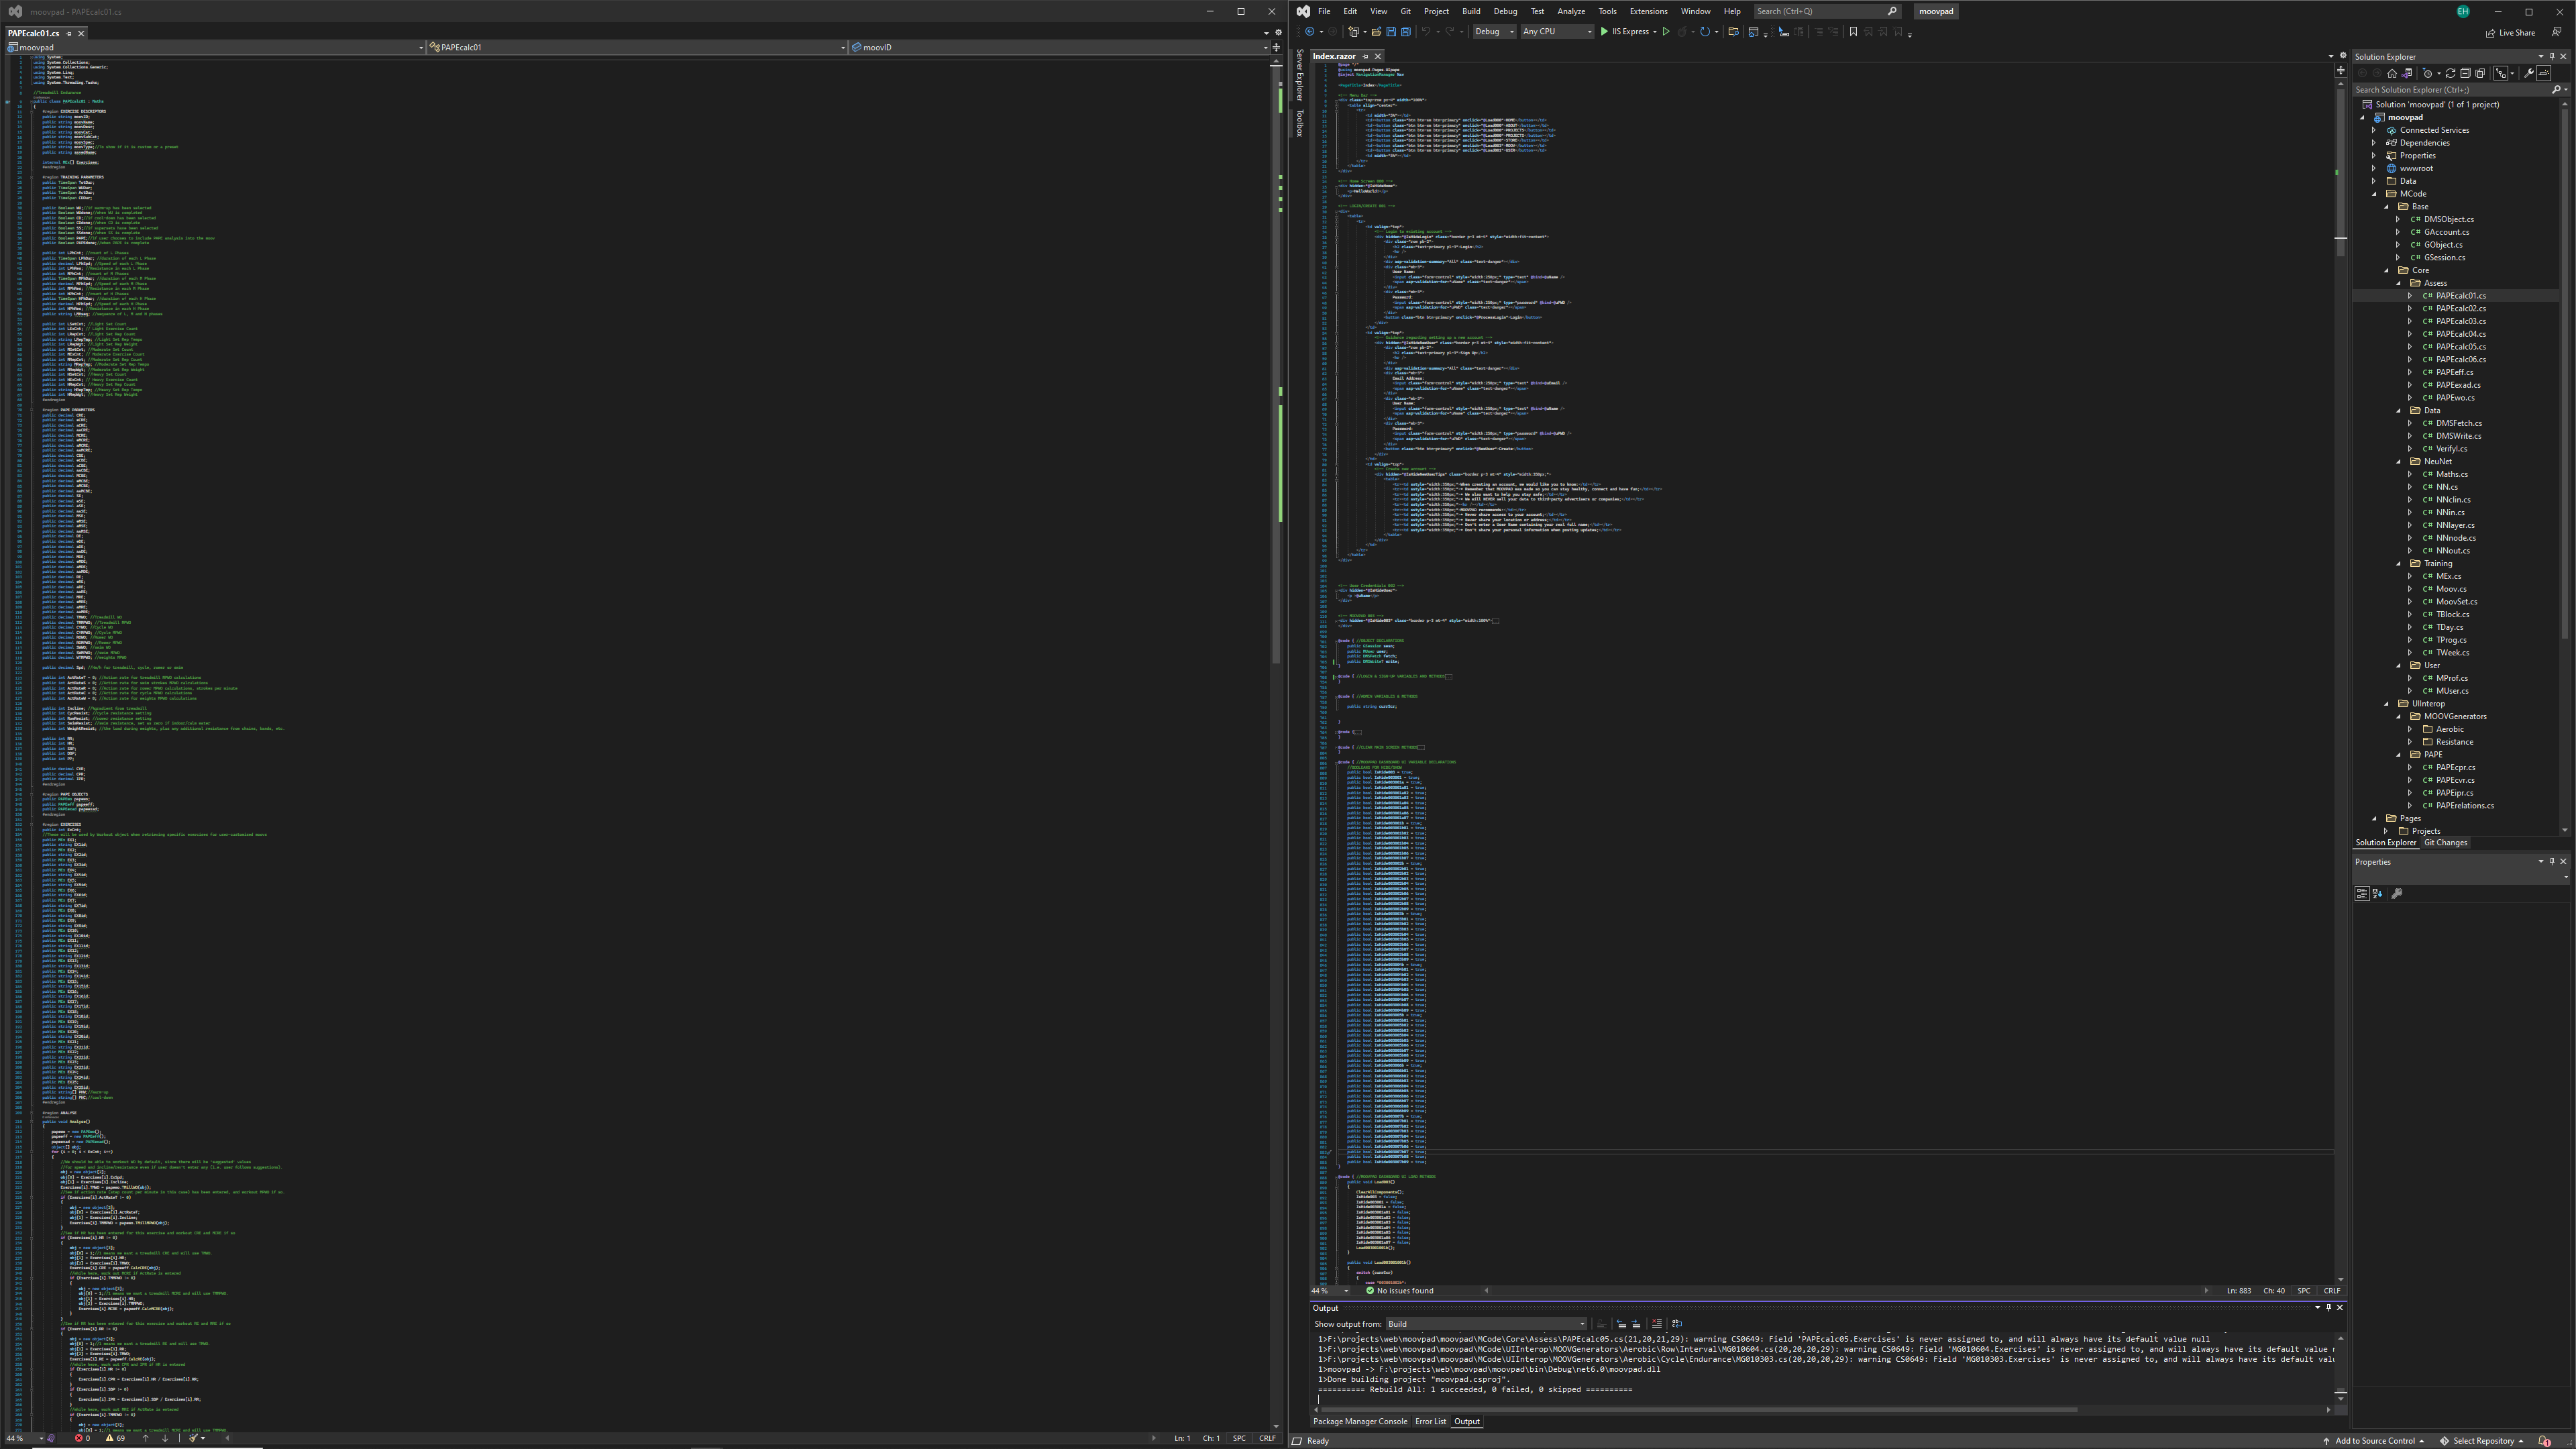Open Properties wrench icon in Solution Explorer toolbar
2576x1449 pixels.
[2529, 73]
